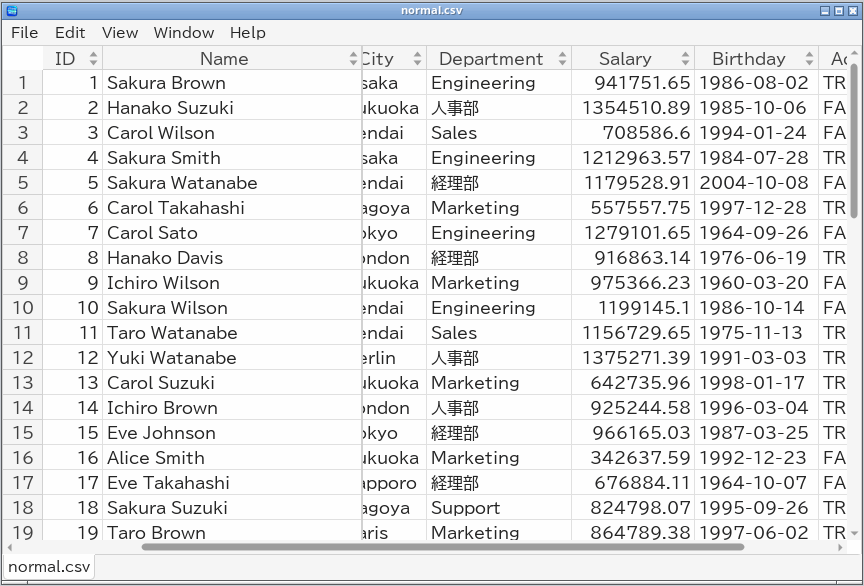Click the scroll down arrow
This screenshot has width=864, height=586.
click(854, 533)
